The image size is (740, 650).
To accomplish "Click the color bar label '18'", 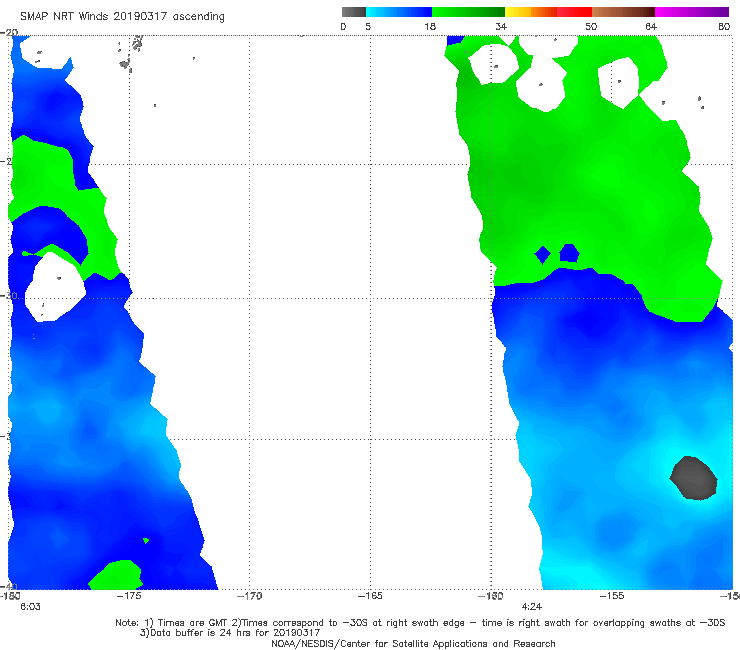I will tap(430, 26).
